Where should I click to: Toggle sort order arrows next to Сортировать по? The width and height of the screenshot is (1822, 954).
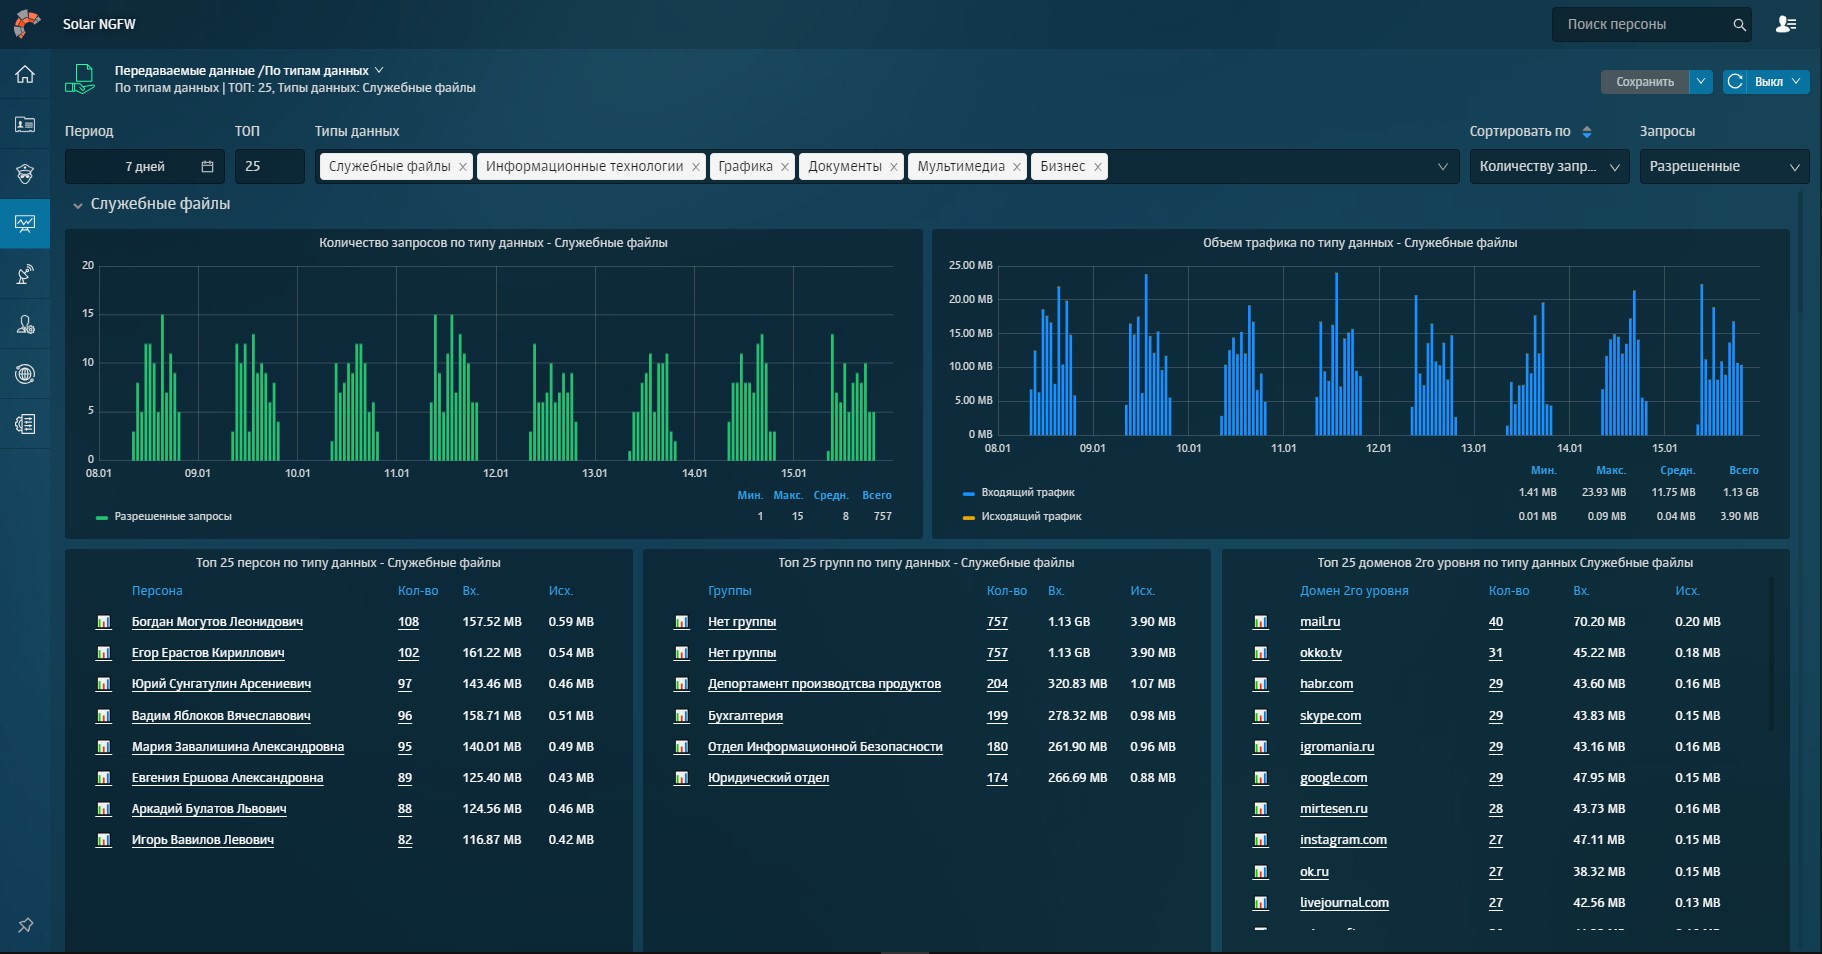pos(1587,132)
